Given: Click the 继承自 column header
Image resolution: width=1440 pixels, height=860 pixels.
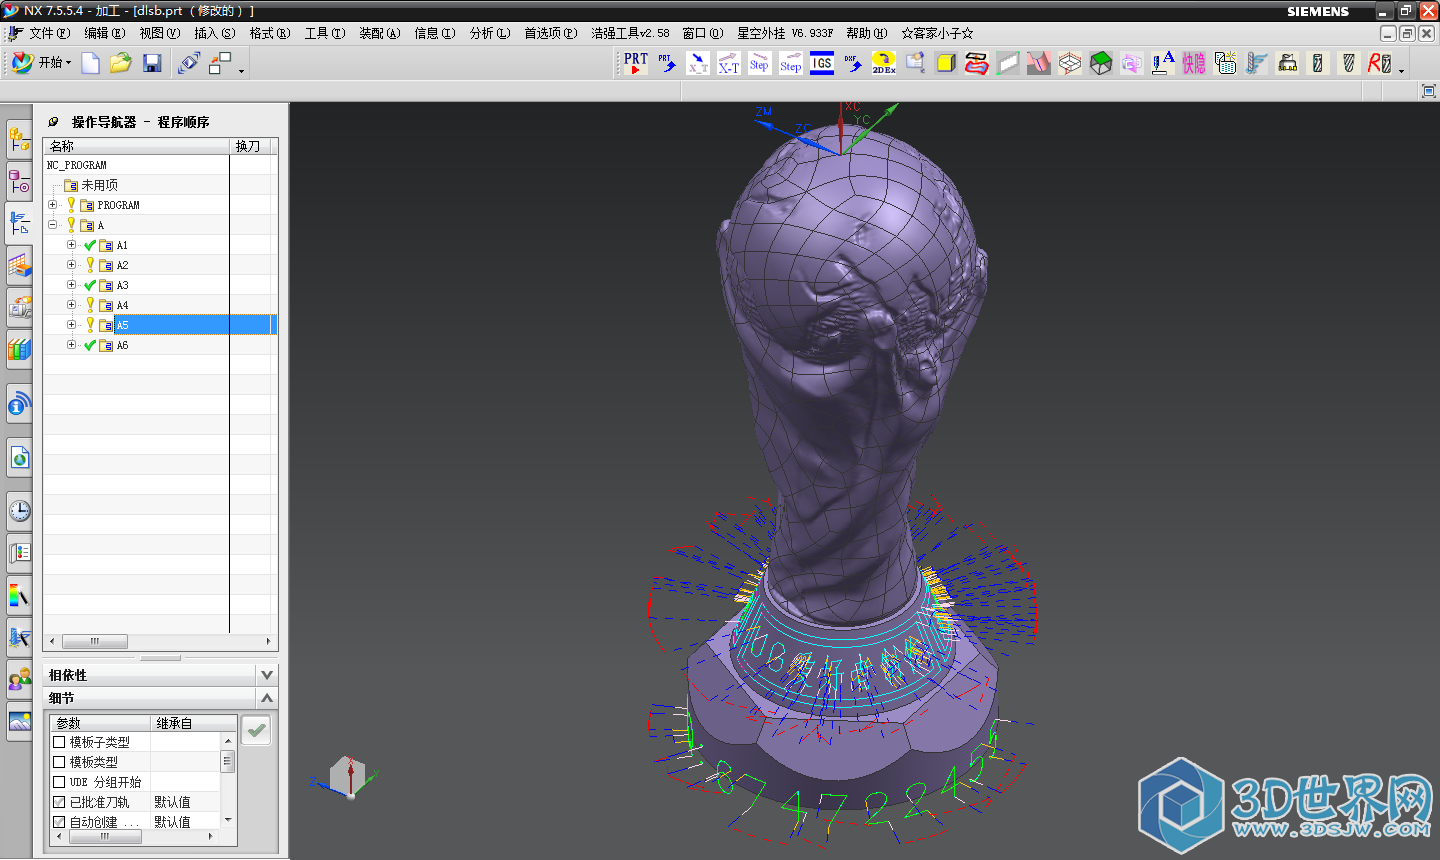Looking at the screenshot, I should 193,723.
